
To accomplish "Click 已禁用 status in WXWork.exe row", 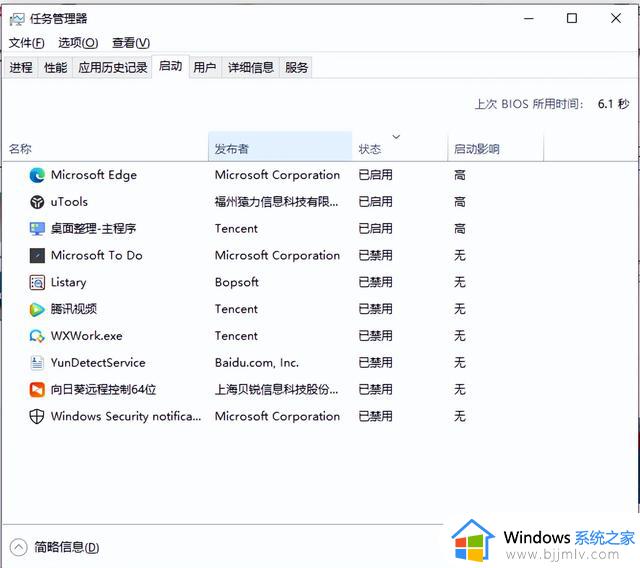I will click(376, 336).
